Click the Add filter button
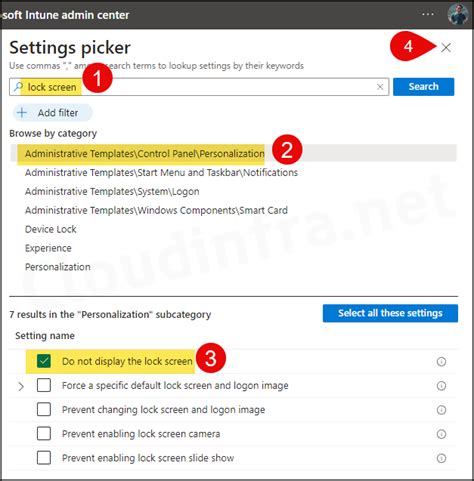This screenshot has width=474, height=481. [52, 113]
